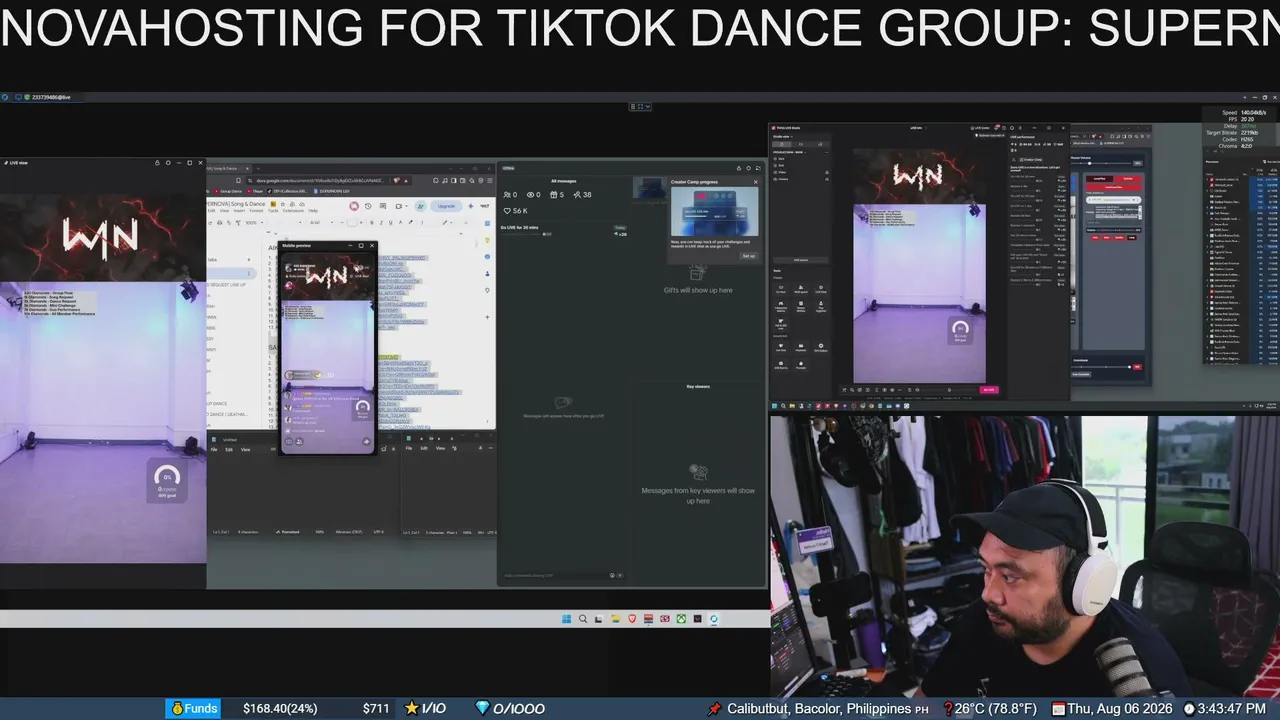This screenshot has height=720, width=1280.
Task: Open File Explorer from the taskbar
Action: coord(615,619)
